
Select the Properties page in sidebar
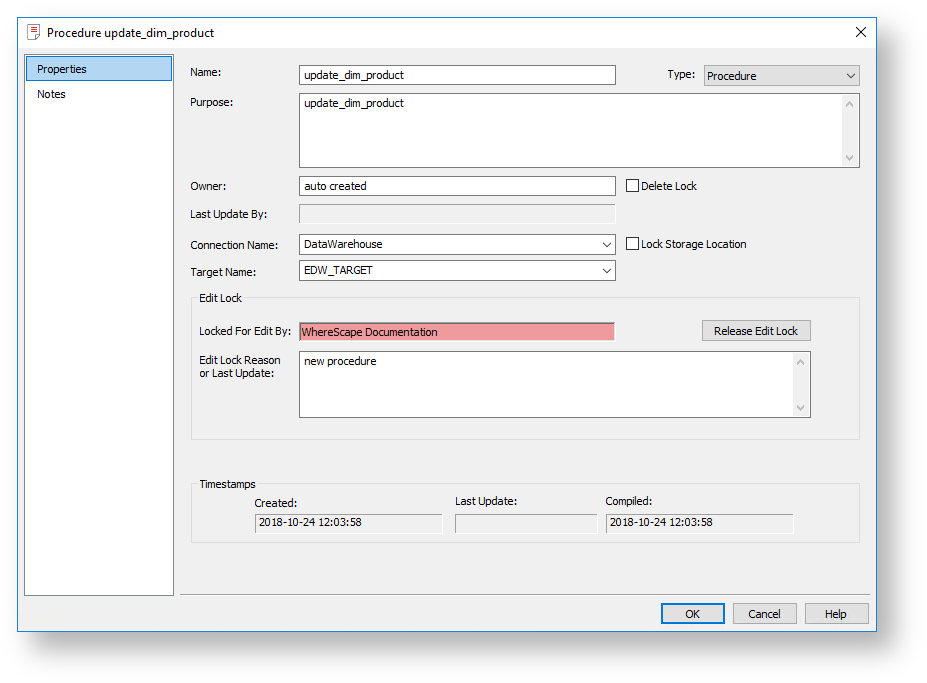99,69
